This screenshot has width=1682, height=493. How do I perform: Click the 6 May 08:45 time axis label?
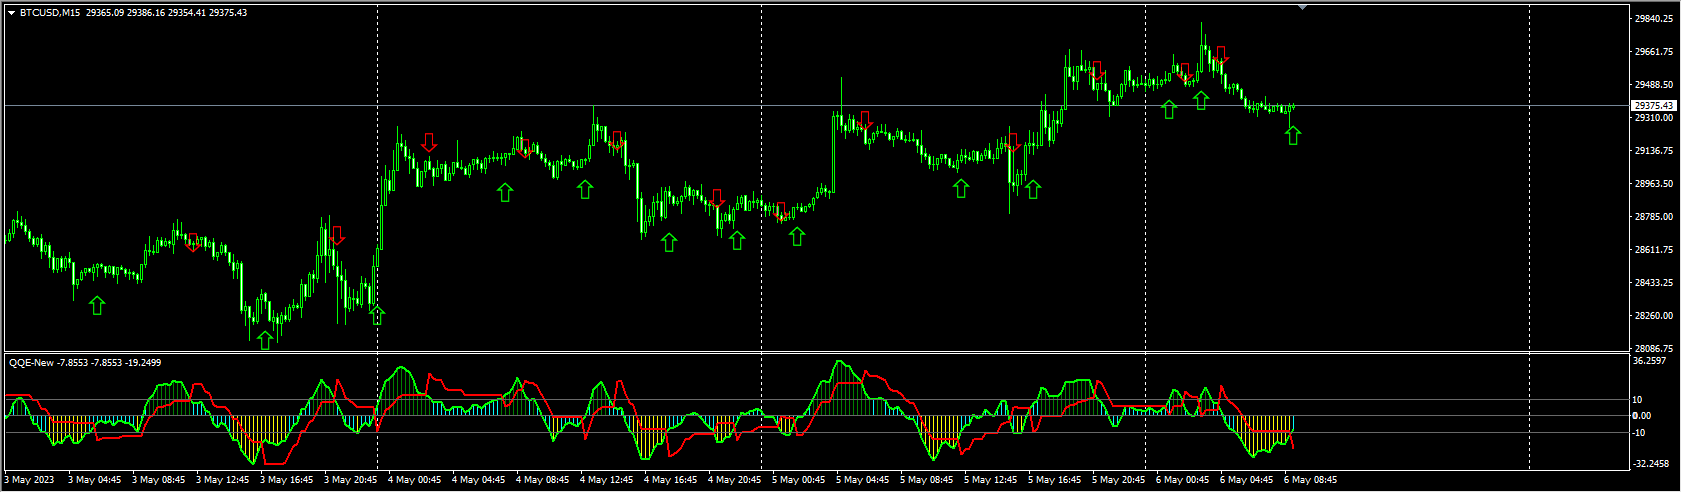coord(1310,480)
